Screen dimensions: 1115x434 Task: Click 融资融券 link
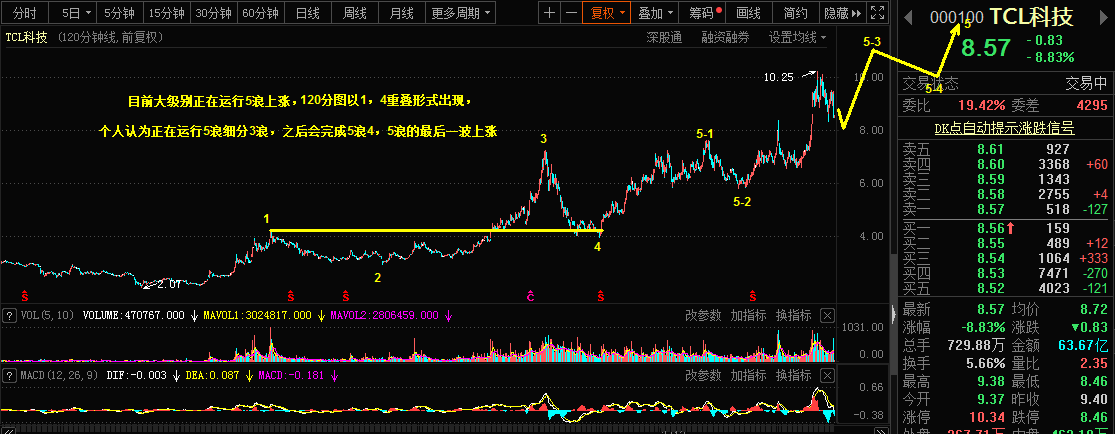click(725, 38)
